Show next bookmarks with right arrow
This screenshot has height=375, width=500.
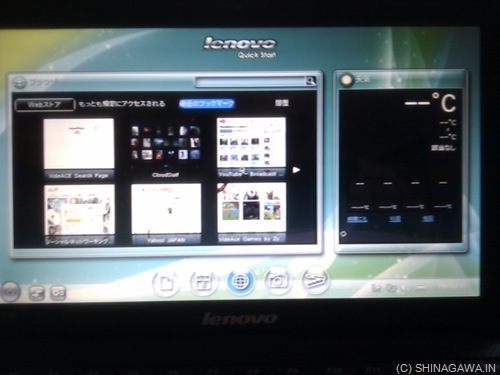click(x=296, y=170)
